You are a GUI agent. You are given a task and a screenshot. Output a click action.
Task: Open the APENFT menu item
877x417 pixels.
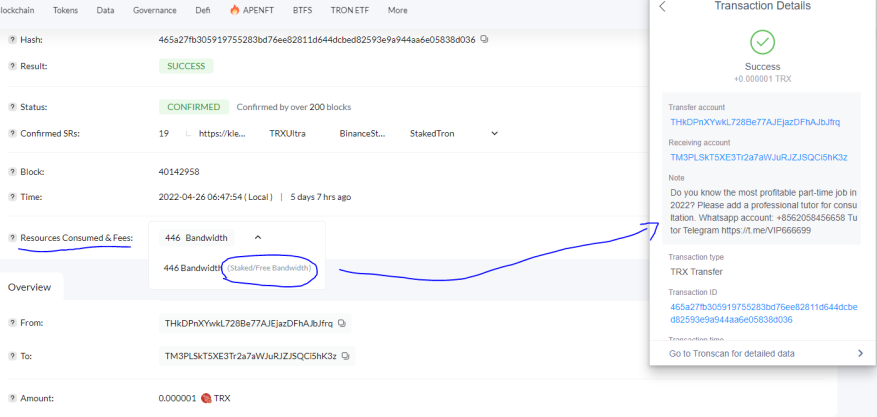[x=252, y=10]
